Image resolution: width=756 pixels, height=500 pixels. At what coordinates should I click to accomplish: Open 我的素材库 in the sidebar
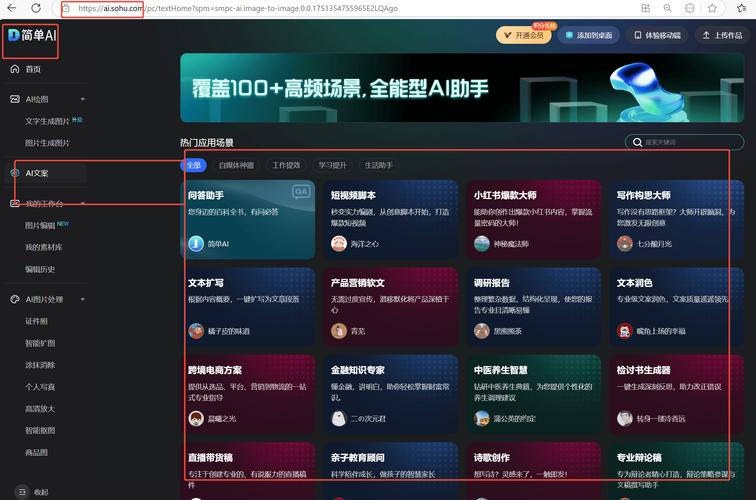coord(43,247)
